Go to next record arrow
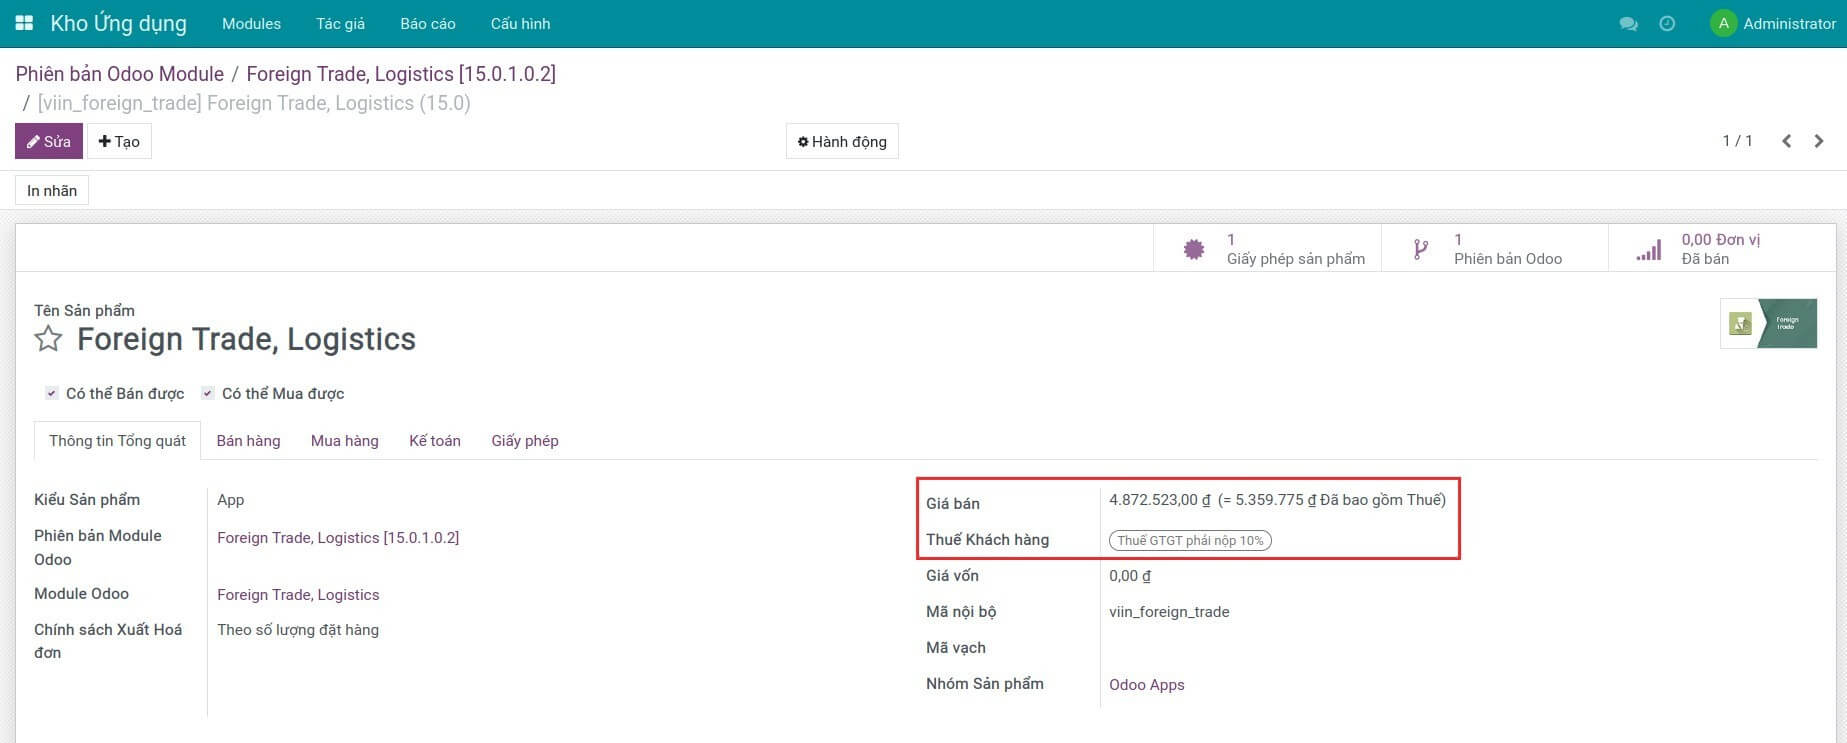The image size is (1847, 743). click(x=1819, y=141)
